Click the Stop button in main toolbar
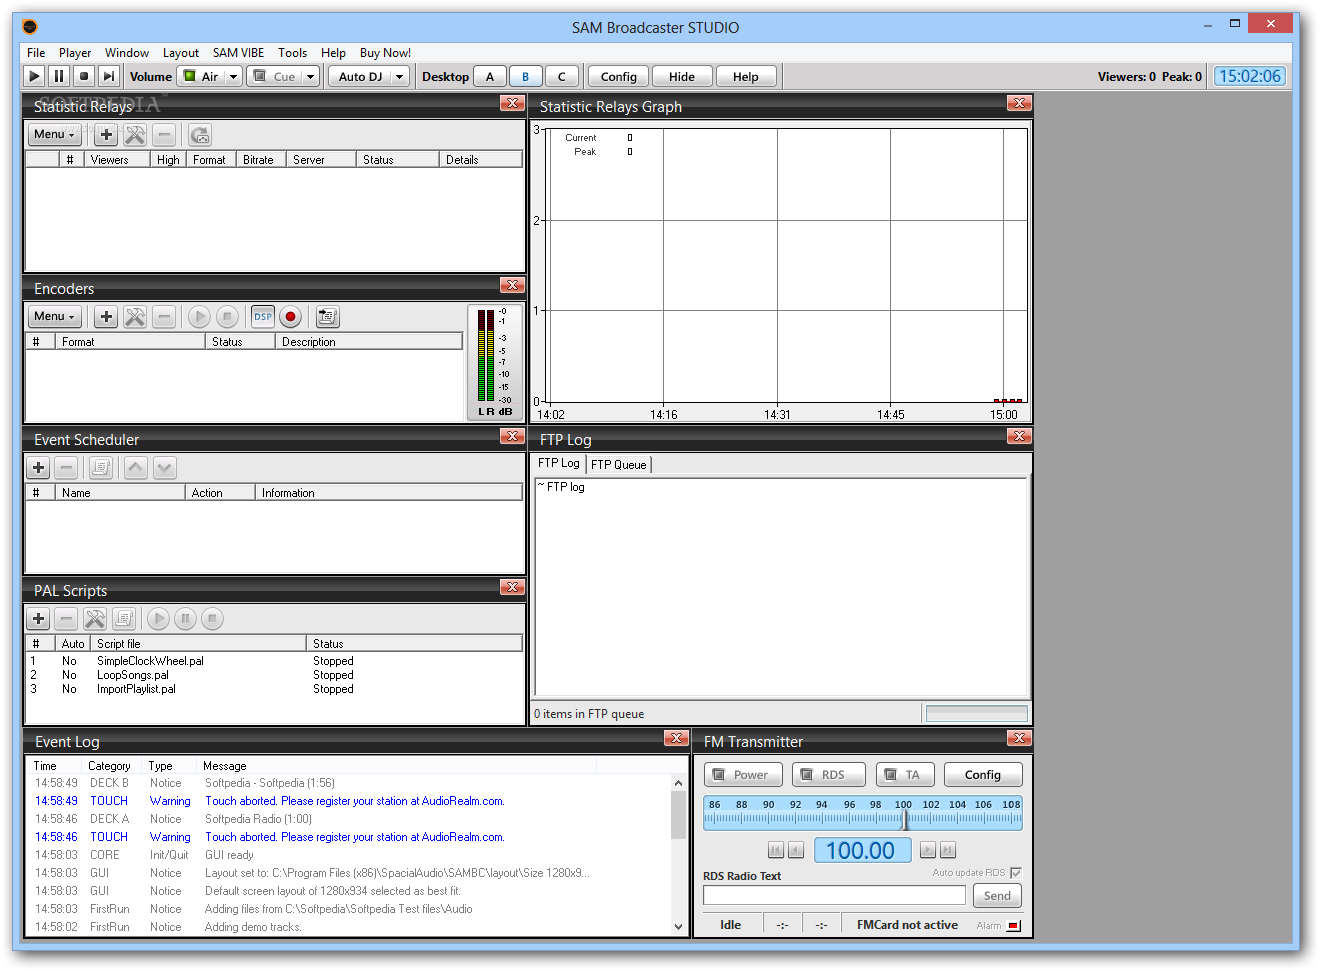Viewport: 1320px width, 971px height. coord(84,76)
